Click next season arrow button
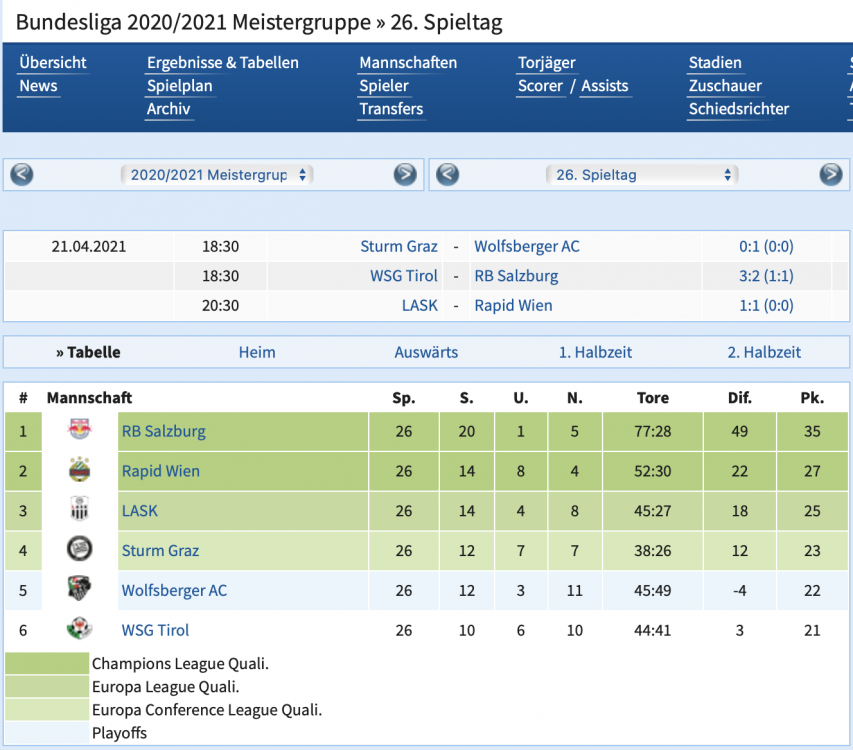853x750 pixels. (404, 175)
